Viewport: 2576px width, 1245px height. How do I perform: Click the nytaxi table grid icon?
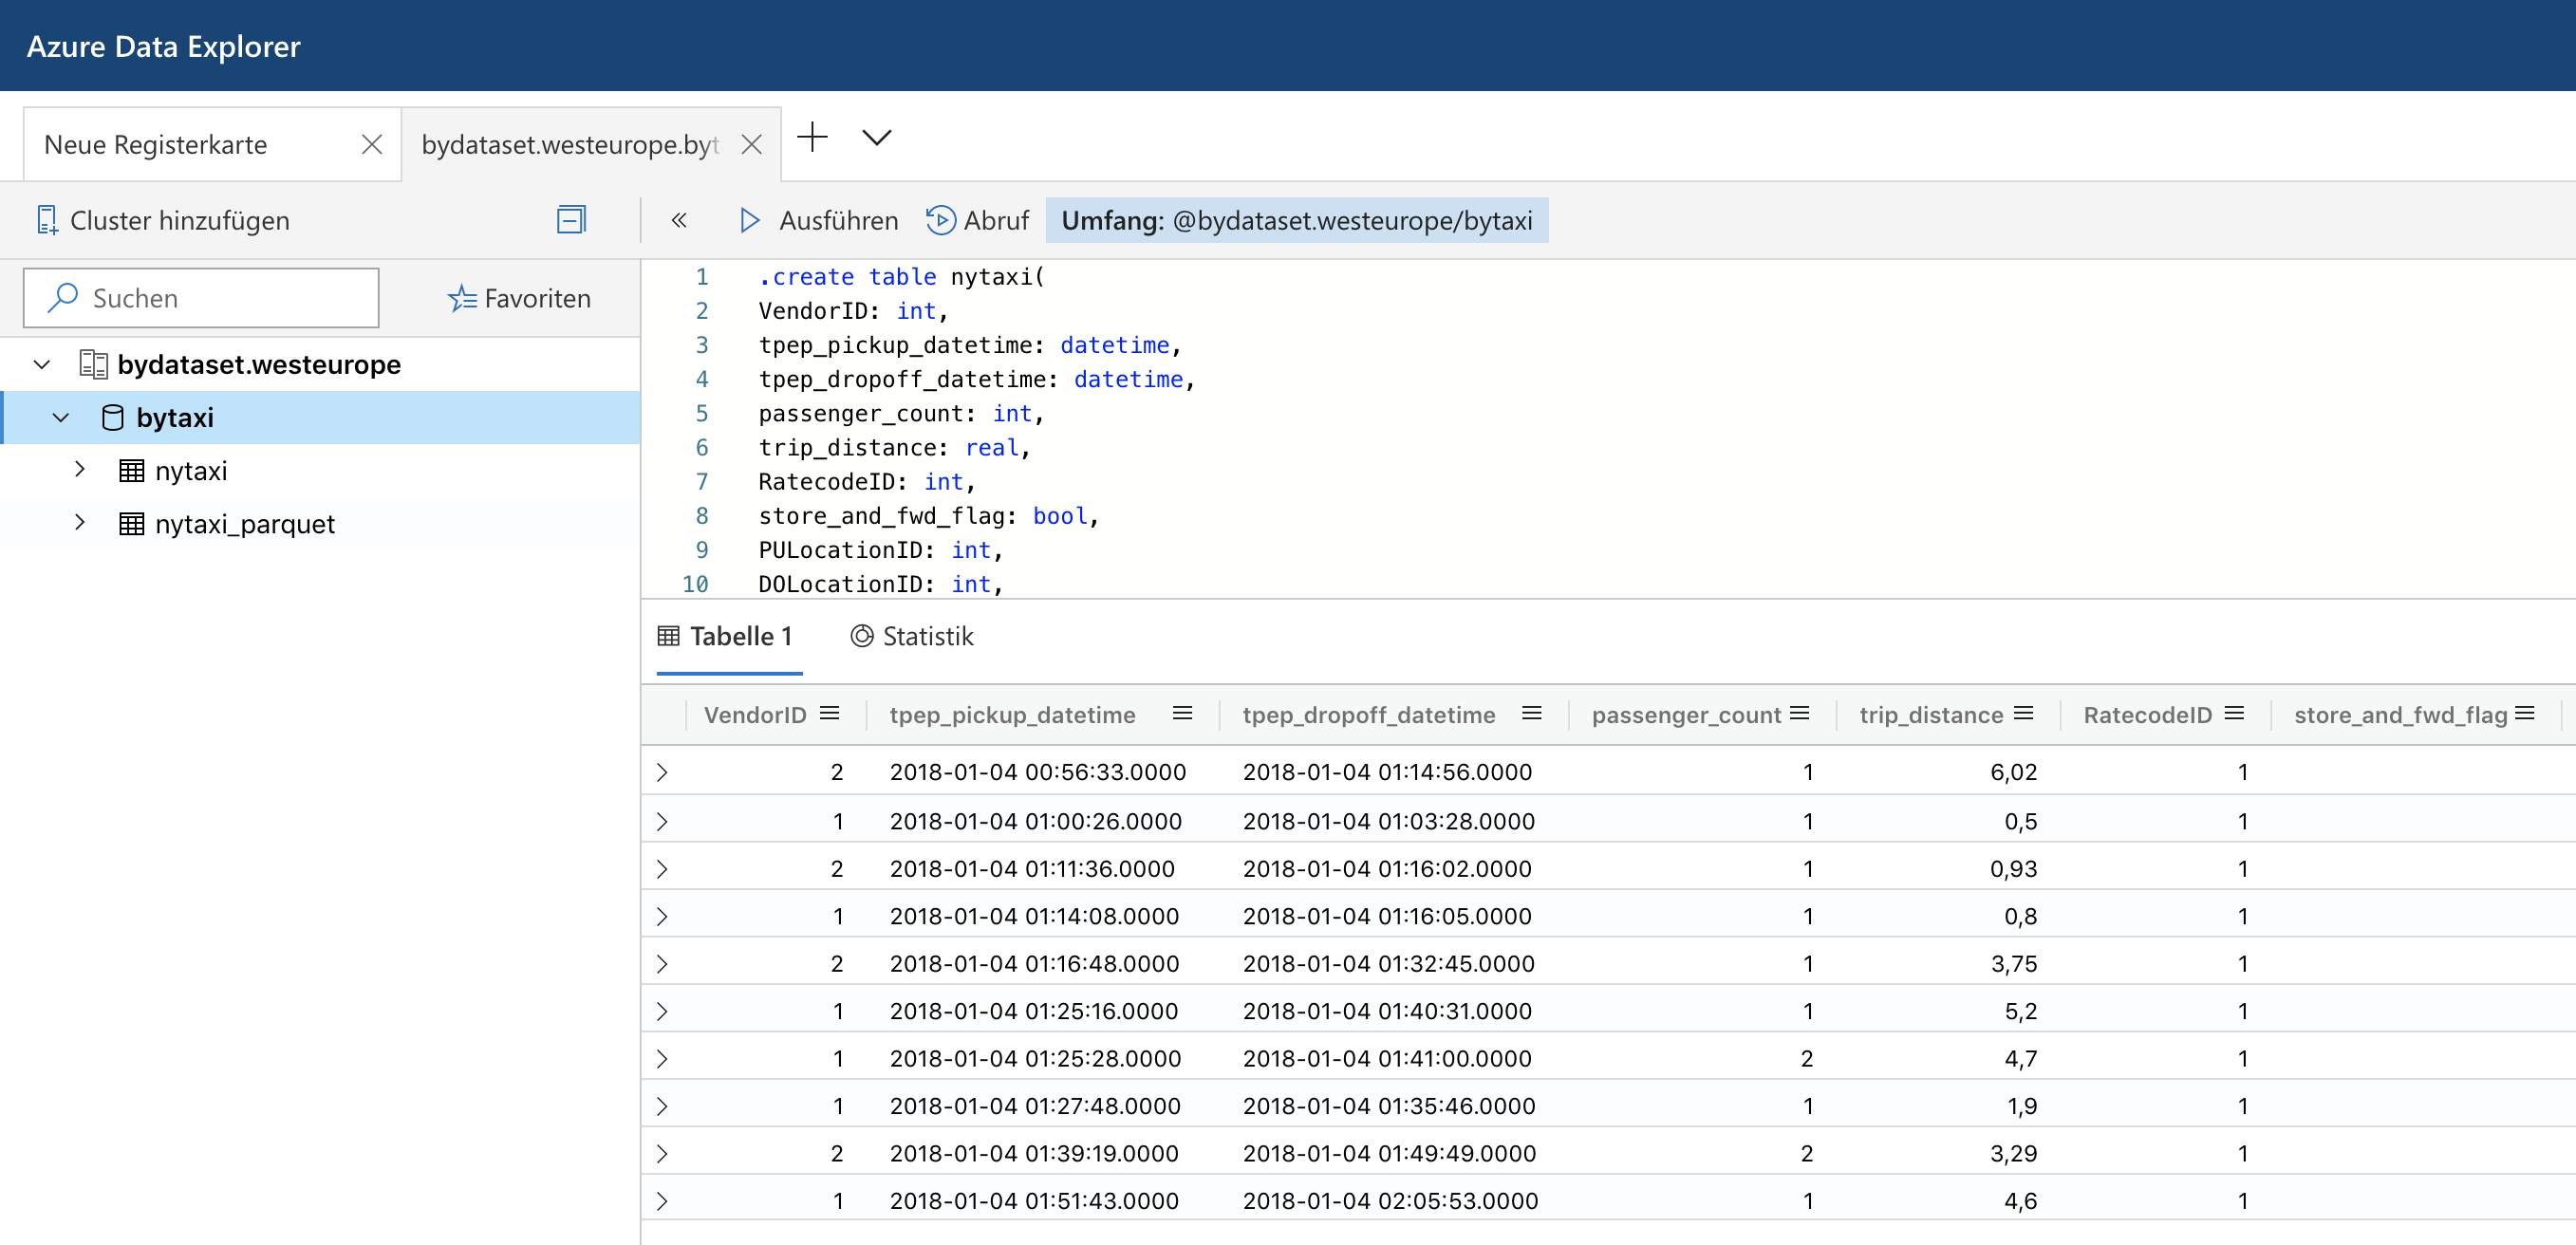[x=131, y=470]
